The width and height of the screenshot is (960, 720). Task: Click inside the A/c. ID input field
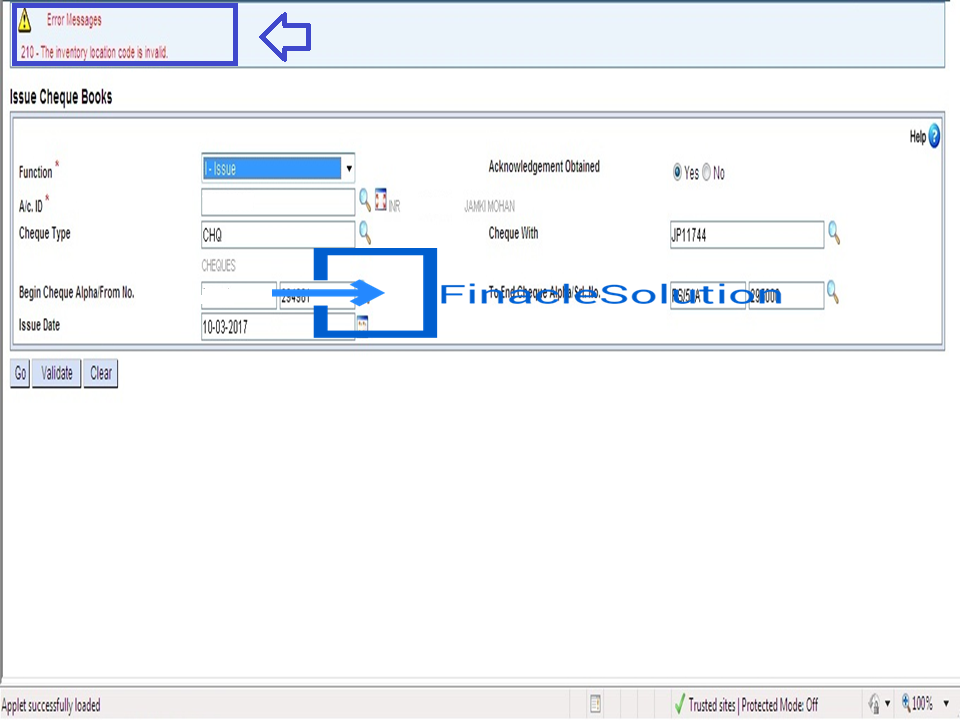[278, 202]
